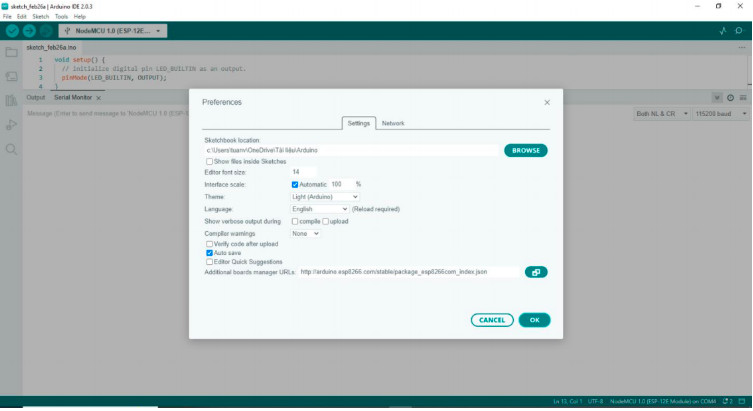753x411 pixels.
Task: Open the Sketch menu
Action: pyautogui.click(x=41, y=16)
